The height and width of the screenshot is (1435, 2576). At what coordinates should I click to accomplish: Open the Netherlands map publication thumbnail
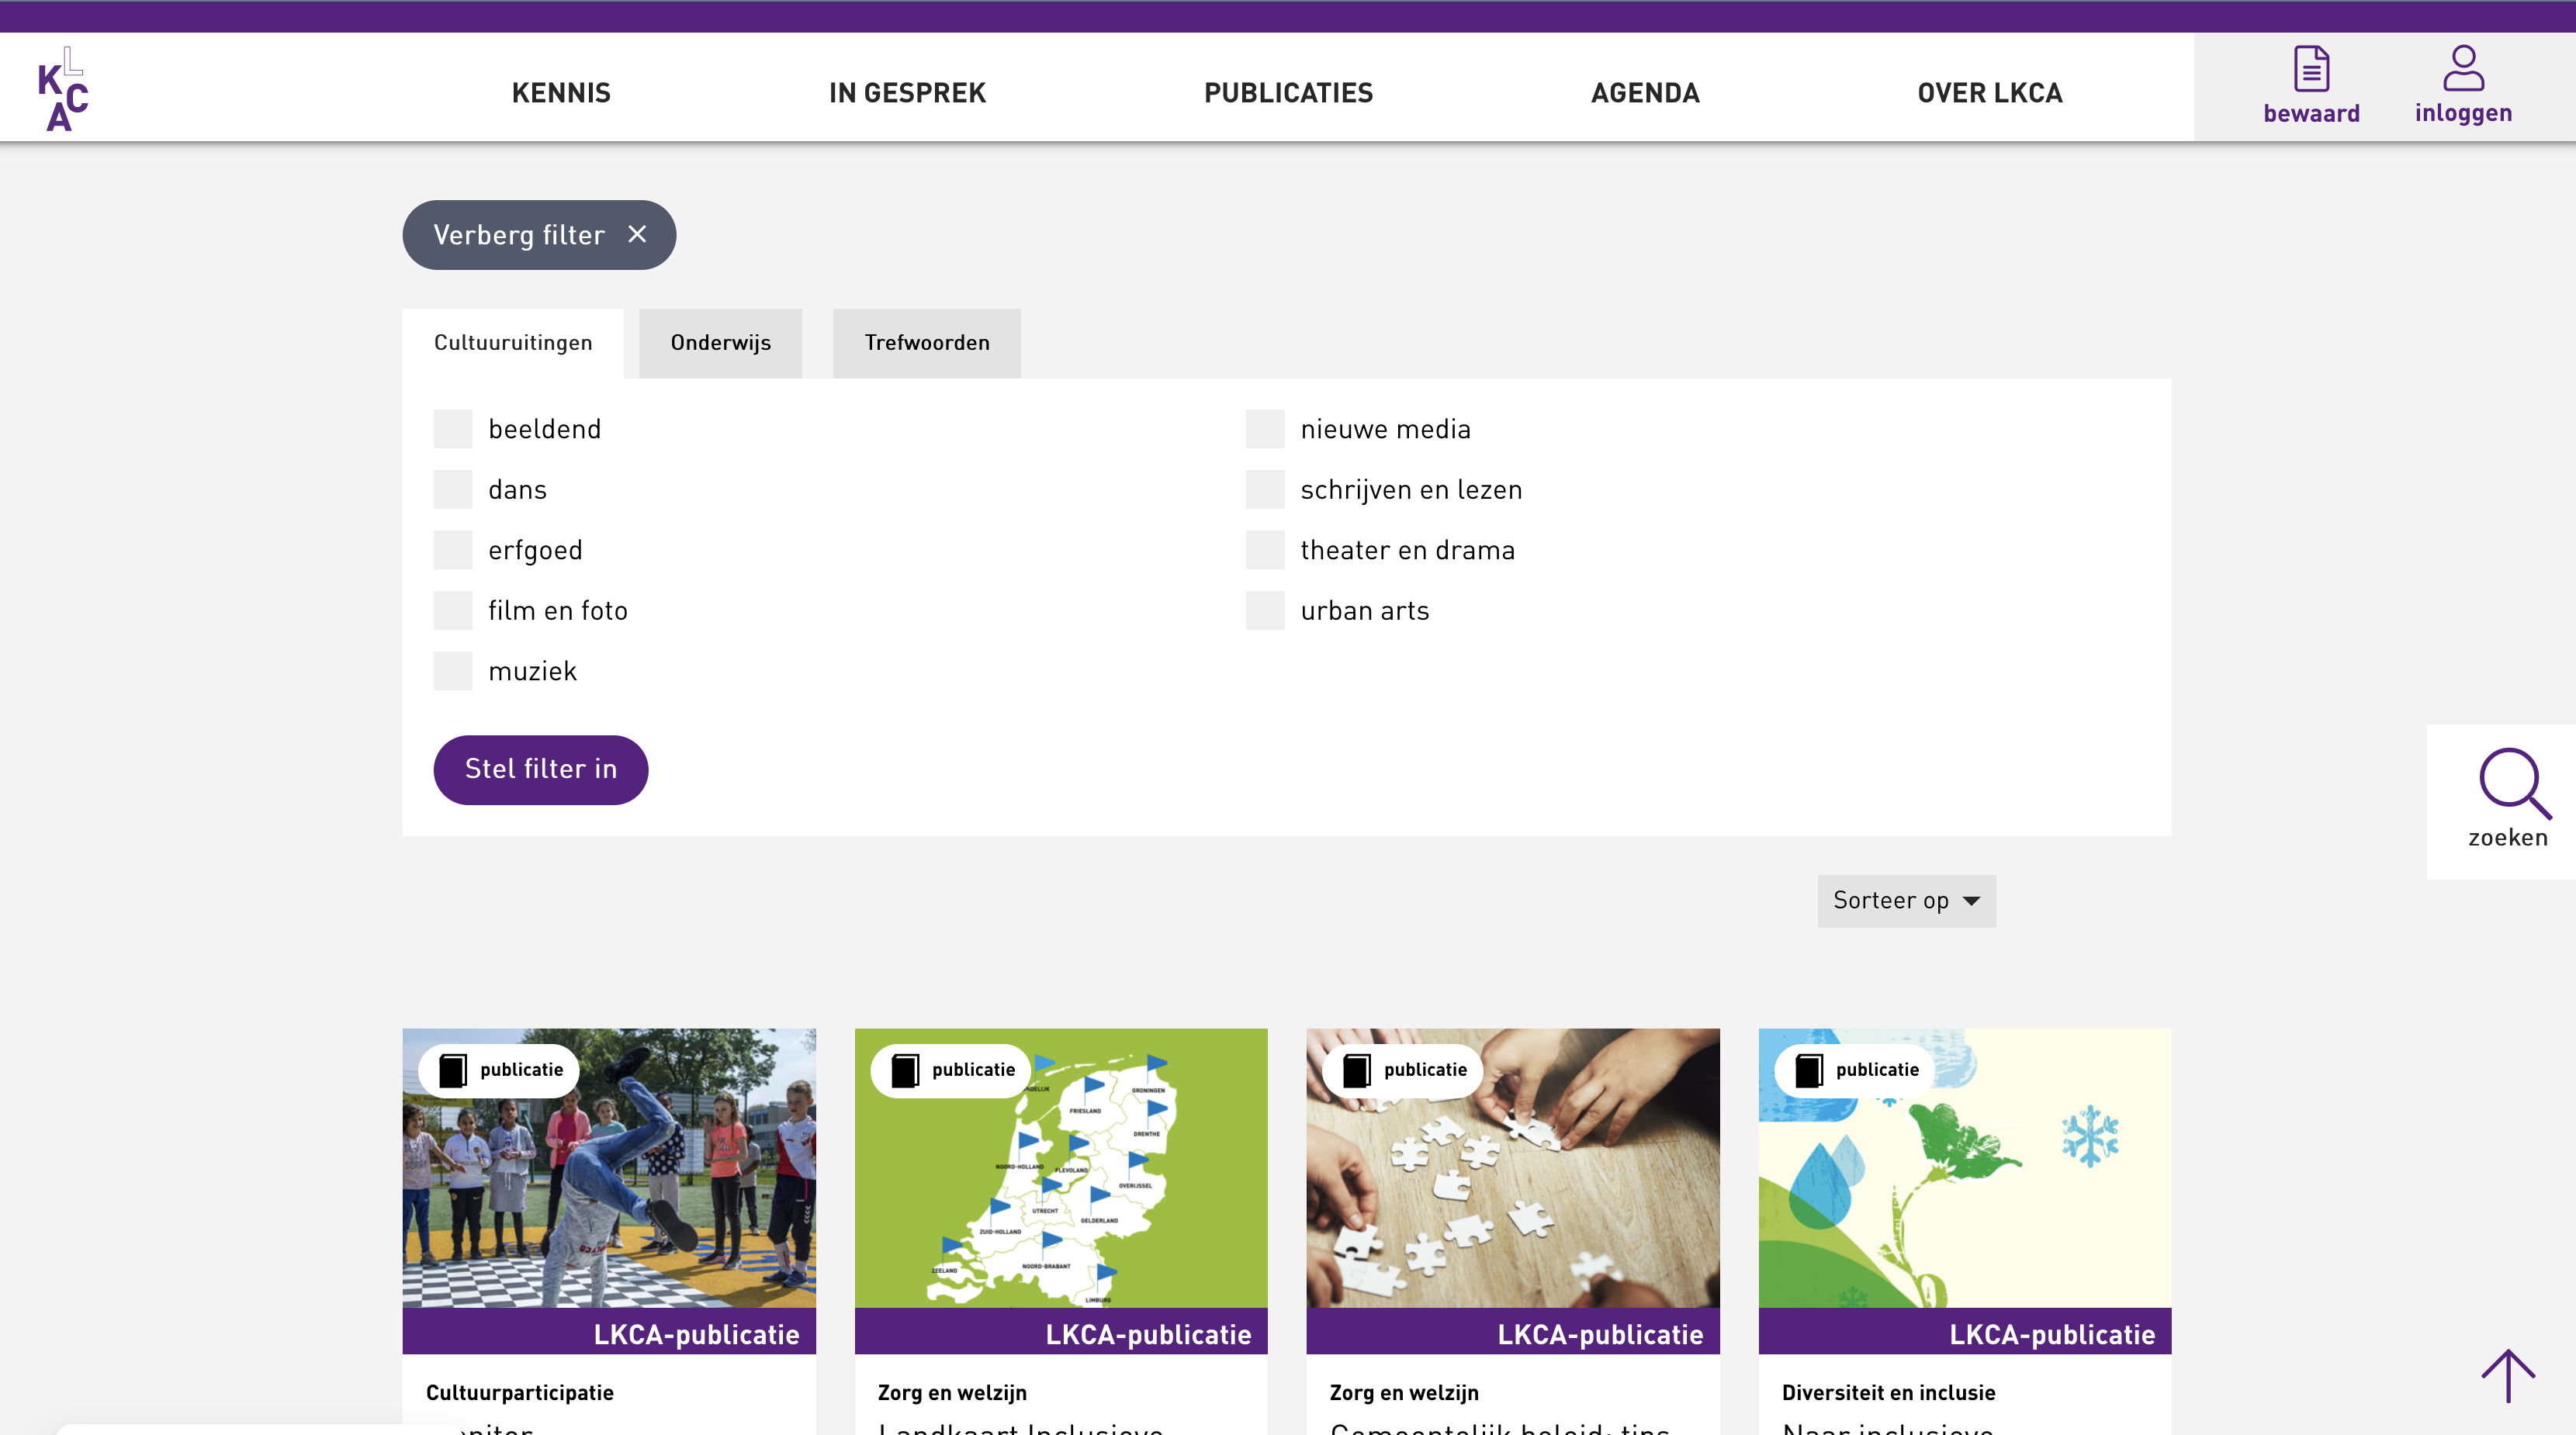(1061, 1167)
